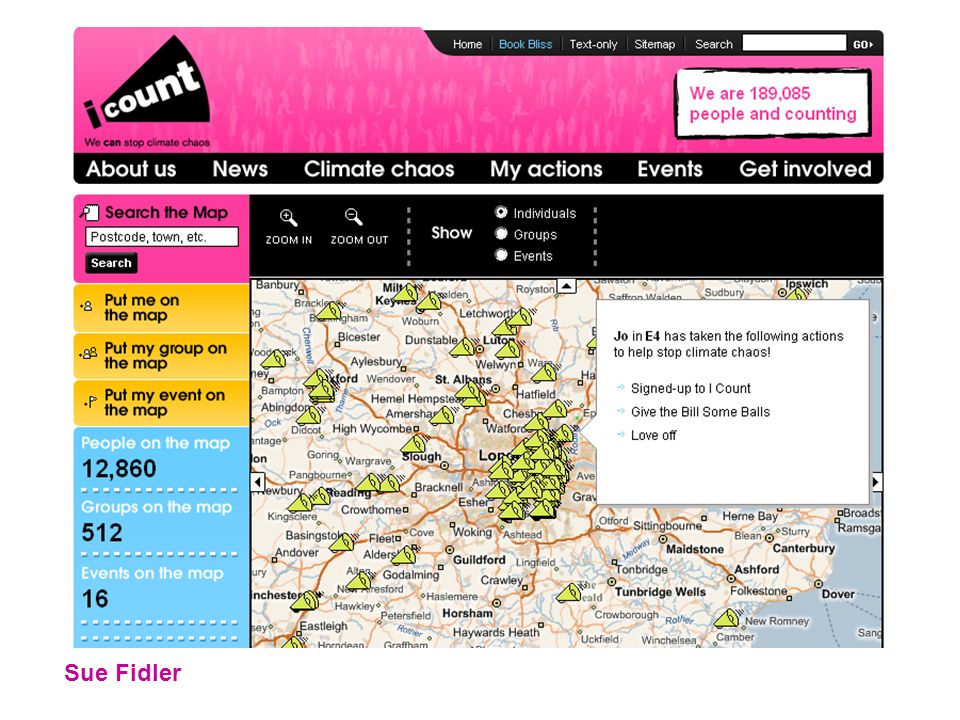Select the Individuals radio button
This screenshot has height=720, width=960.
[501, 212]
